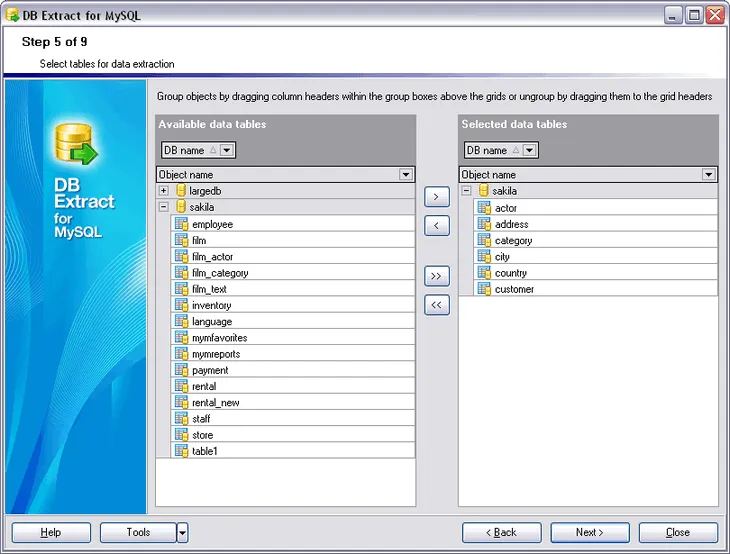Click the mymfavorites table icon
The height and width of the screenshot is (554, 730).
[x=181, y=338]
